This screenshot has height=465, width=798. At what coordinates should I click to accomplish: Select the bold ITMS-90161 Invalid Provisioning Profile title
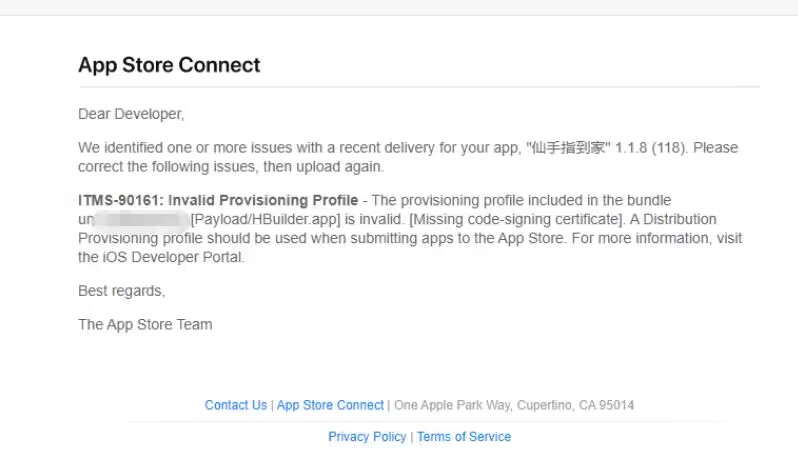[x=218, y=200]
